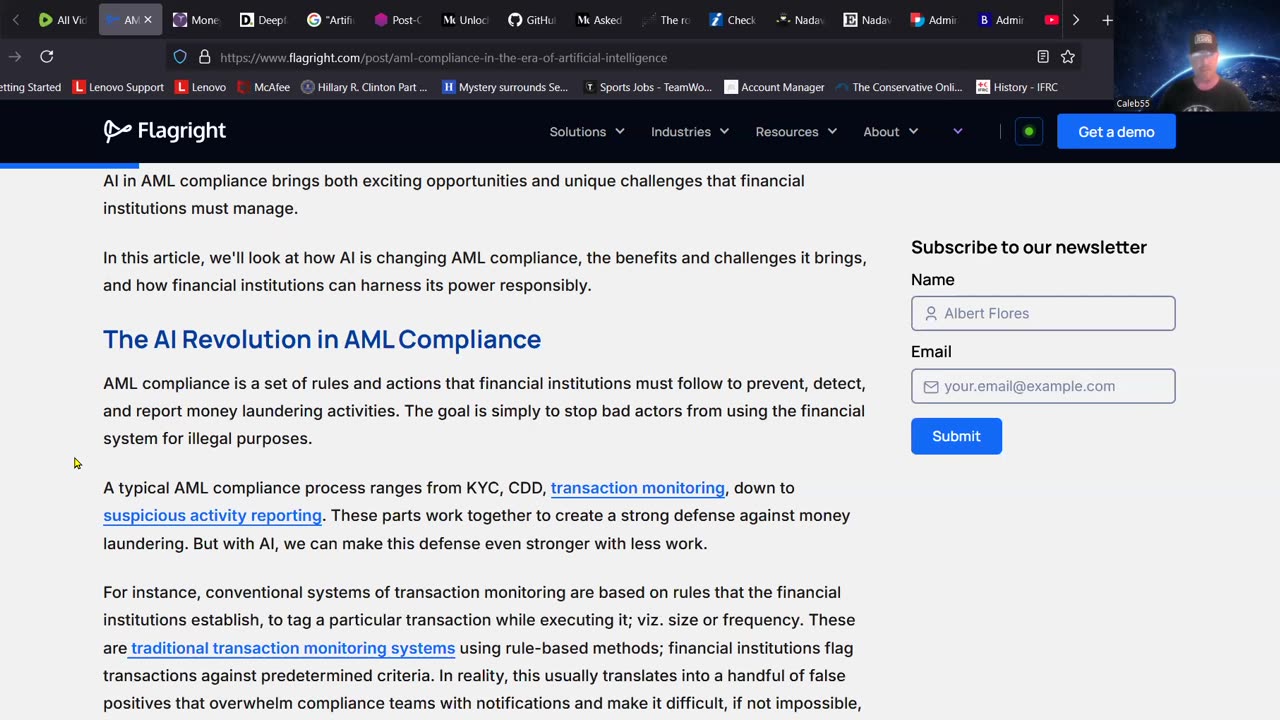Bookmark this page with the star icon
Screen dimensions: 1280x720
[x=1068, y=57]
